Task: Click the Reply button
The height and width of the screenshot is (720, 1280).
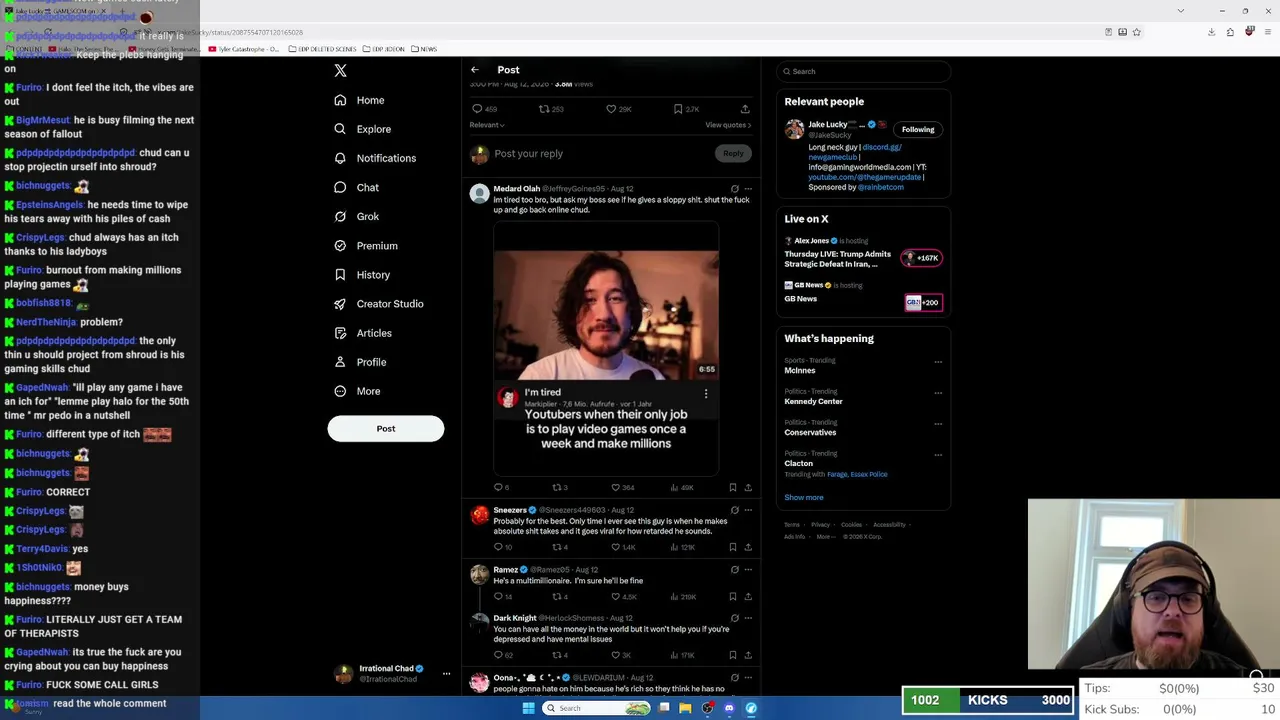Action: 733,153
